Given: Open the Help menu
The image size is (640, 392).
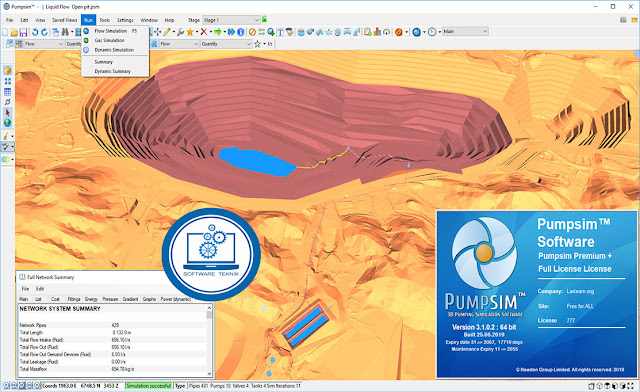Looking at the screenshot, I should [x=169, y=20].
